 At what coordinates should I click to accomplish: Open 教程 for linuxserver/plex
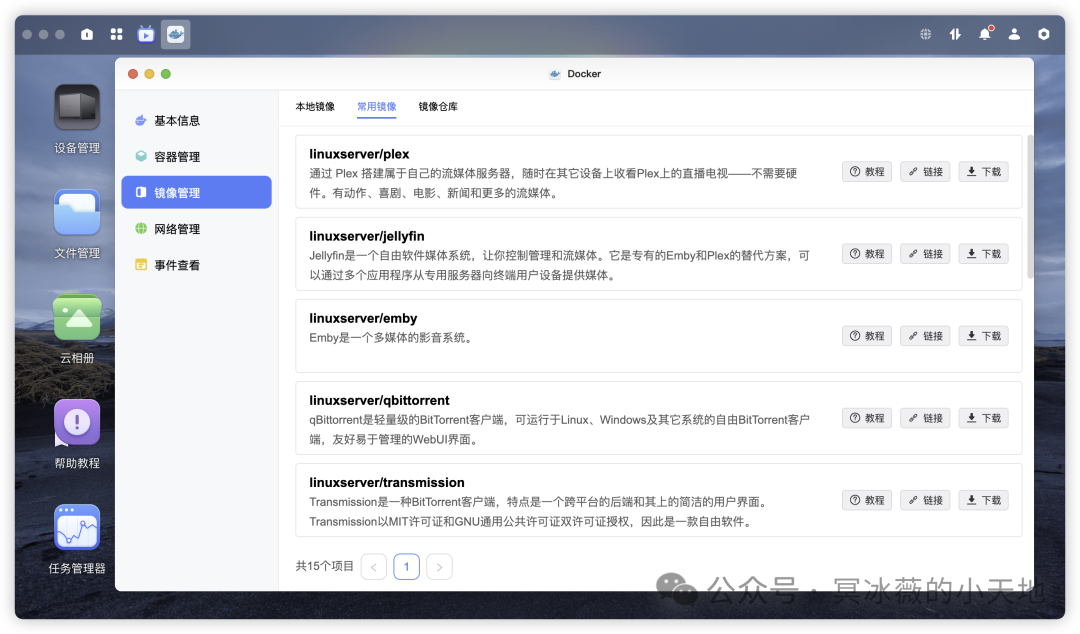pyautogui.click(x=867, y=172)
